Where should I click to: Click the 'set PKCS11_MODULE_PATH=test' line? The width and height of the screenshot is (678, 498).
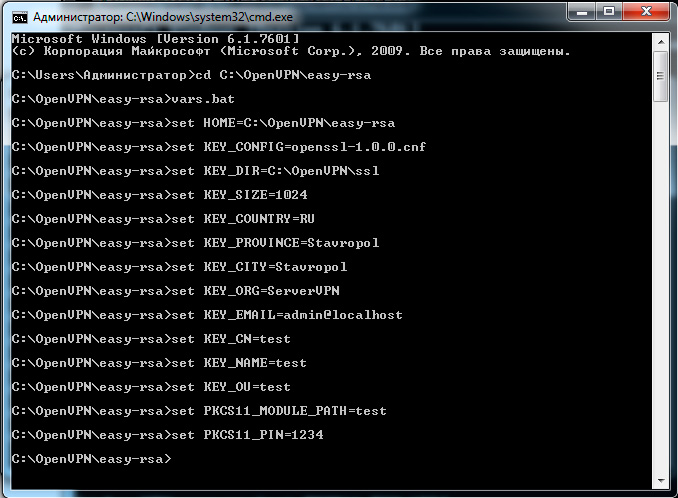click(x=199, y=411)
